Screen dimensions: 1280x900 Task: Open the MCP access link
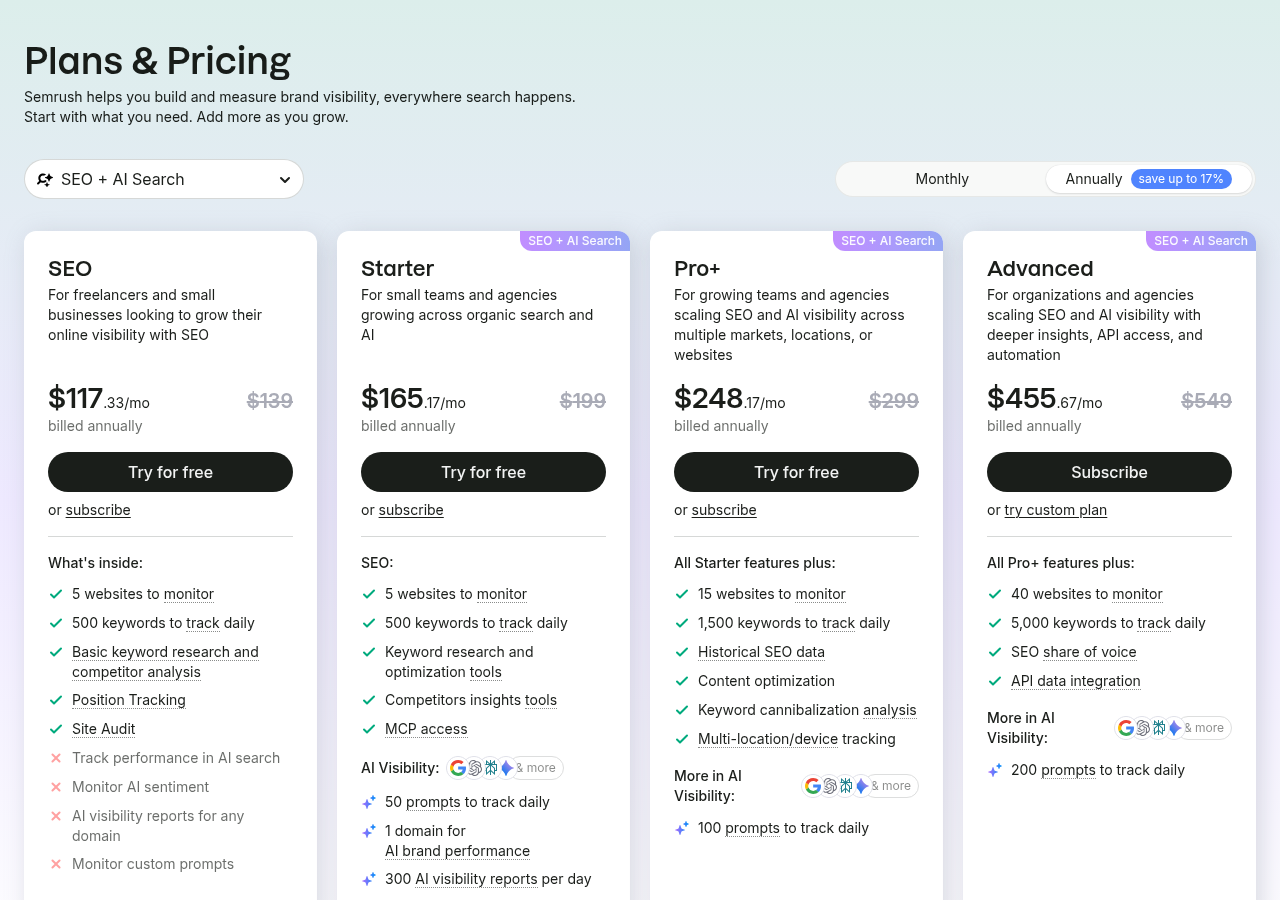pyautogui.click(x=426, y=729)
